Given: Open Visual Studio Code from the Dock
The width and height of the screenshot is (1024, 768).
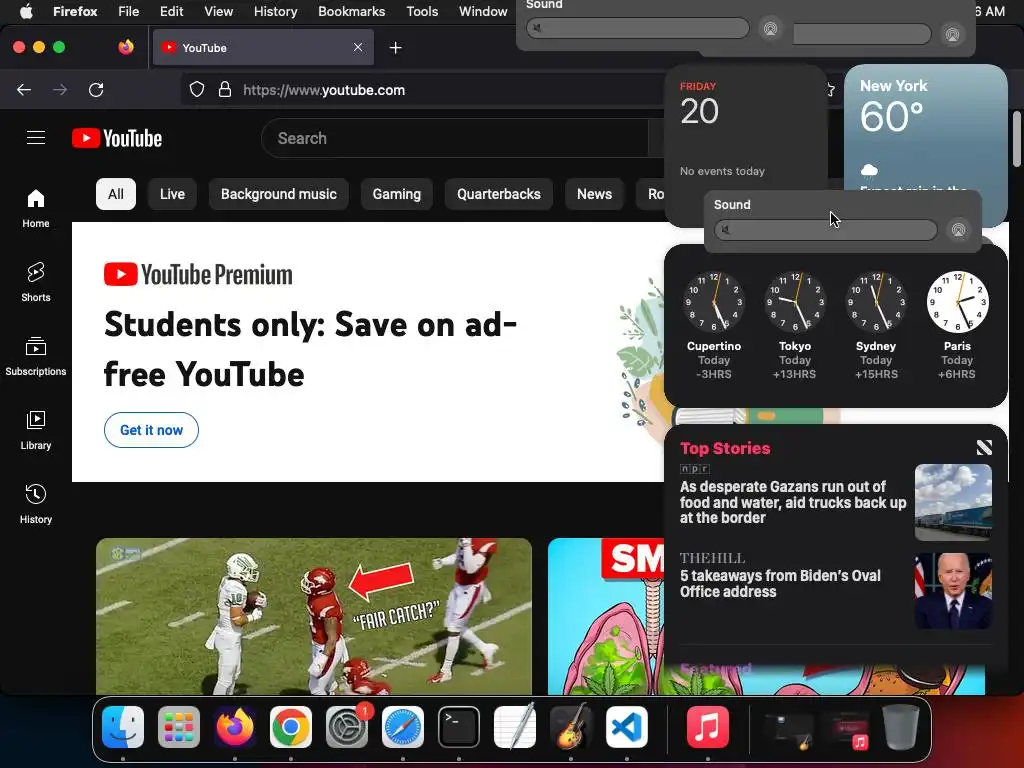Looking at the screenshot, I should coord(627,726).
